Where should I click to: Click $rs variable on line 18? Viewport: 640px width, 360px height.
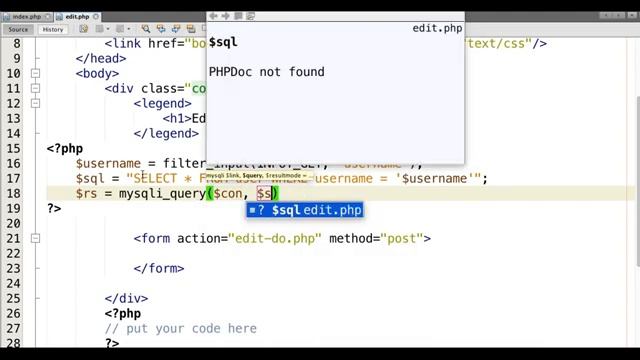(86, 193)
